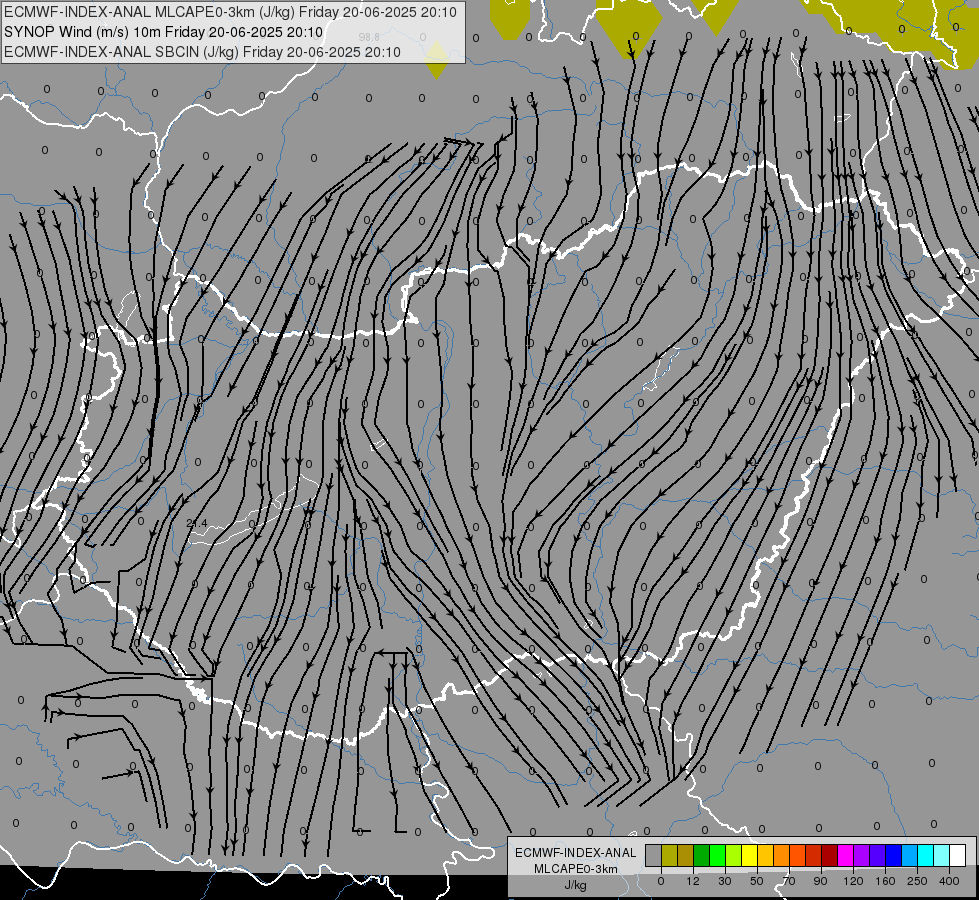This screenshot has width=979, height=900.
Task: Click the 98.8 value near the header
Action: point(370,37)
